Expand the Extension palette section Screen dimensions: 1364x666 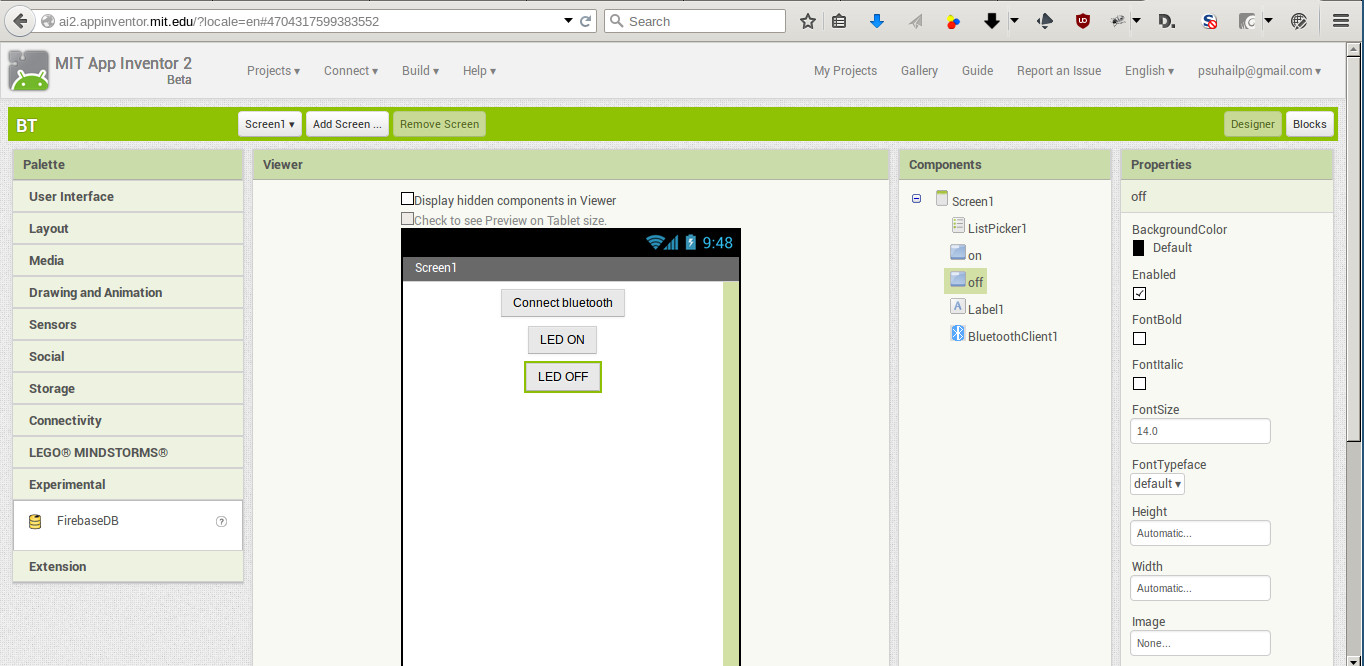pyautogui.click(x=128, y=566)
